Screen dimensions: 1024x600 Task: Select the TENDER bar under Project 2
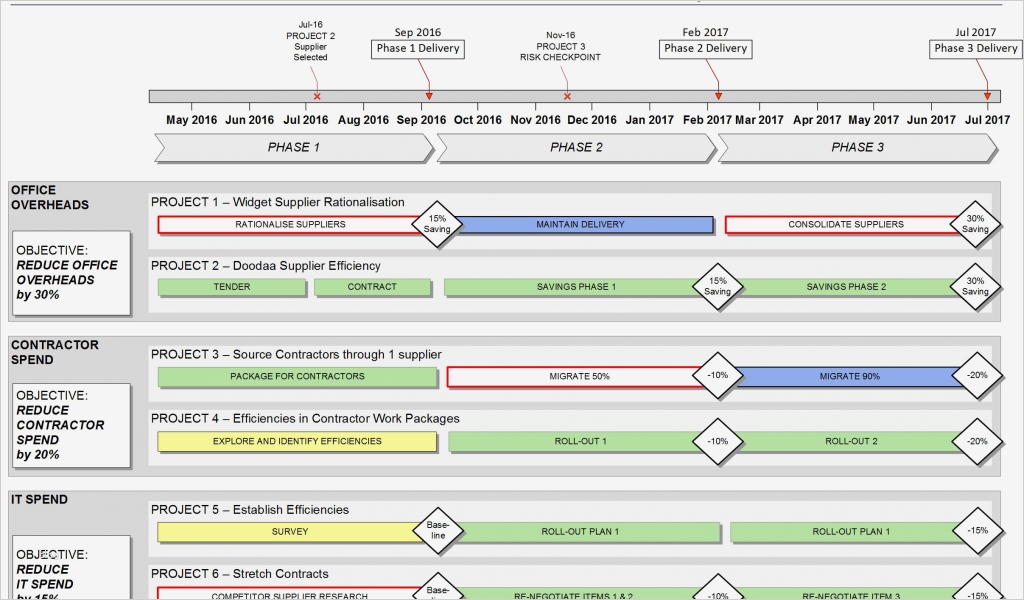232,287
